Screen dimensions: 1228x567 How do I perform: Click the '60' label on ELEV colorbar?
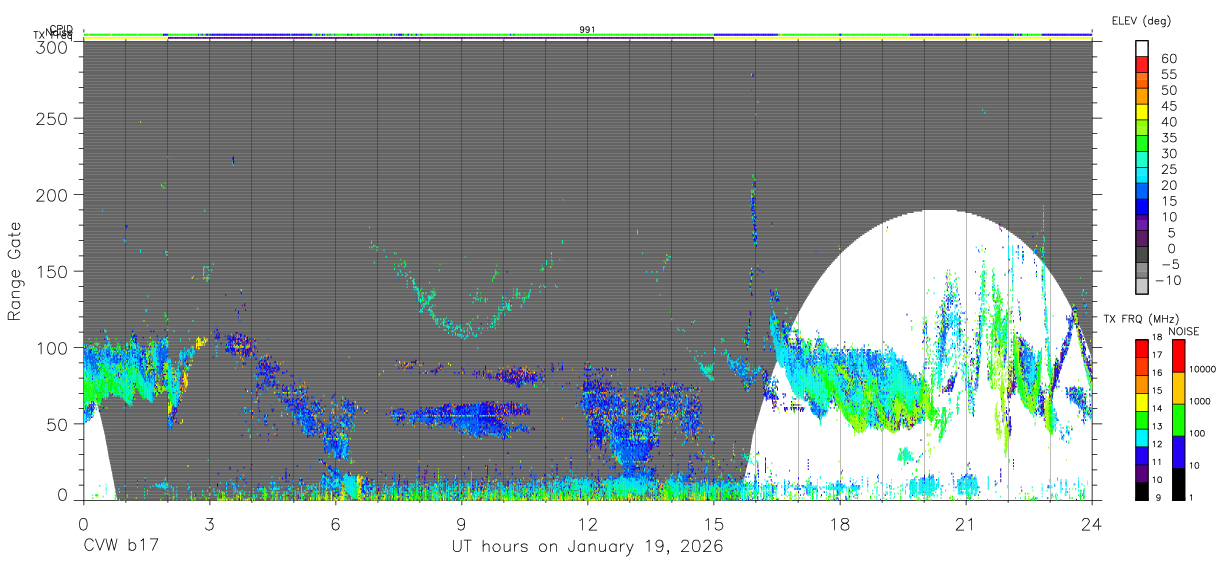click(1168, 59)
